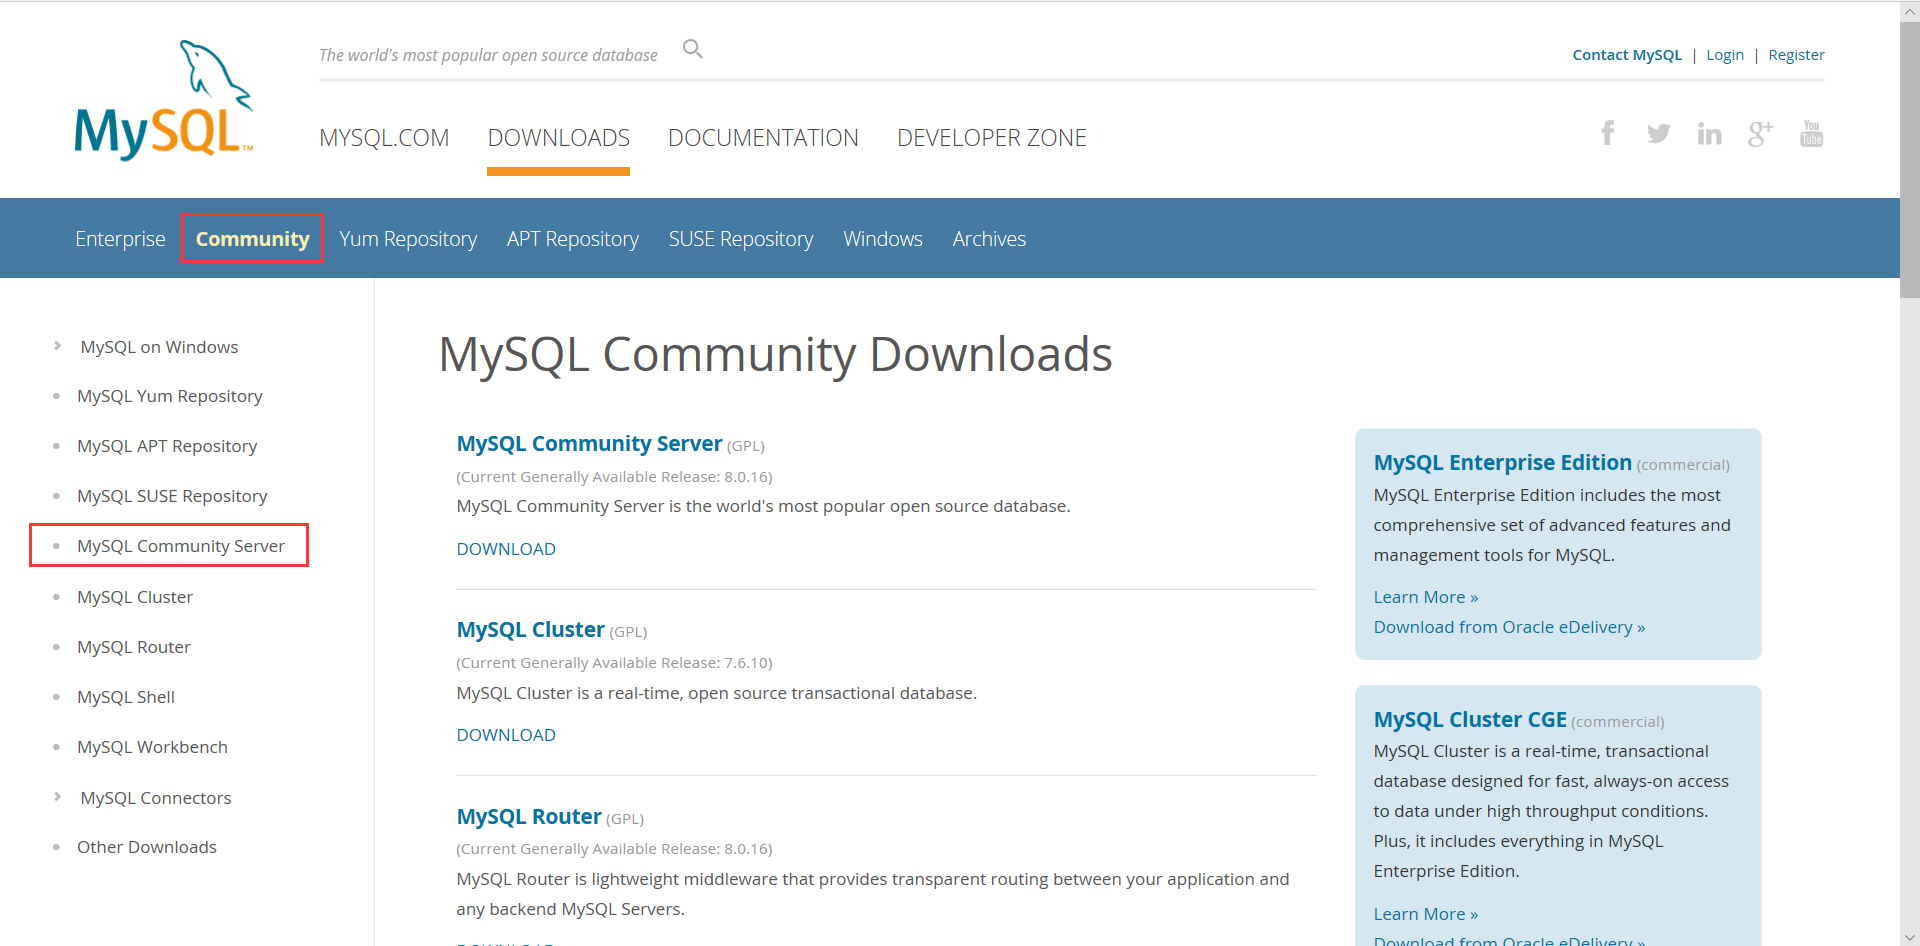1920x946 pixels.
Task: Click the scrollbar up arrow
Action: click(1910, 11)
